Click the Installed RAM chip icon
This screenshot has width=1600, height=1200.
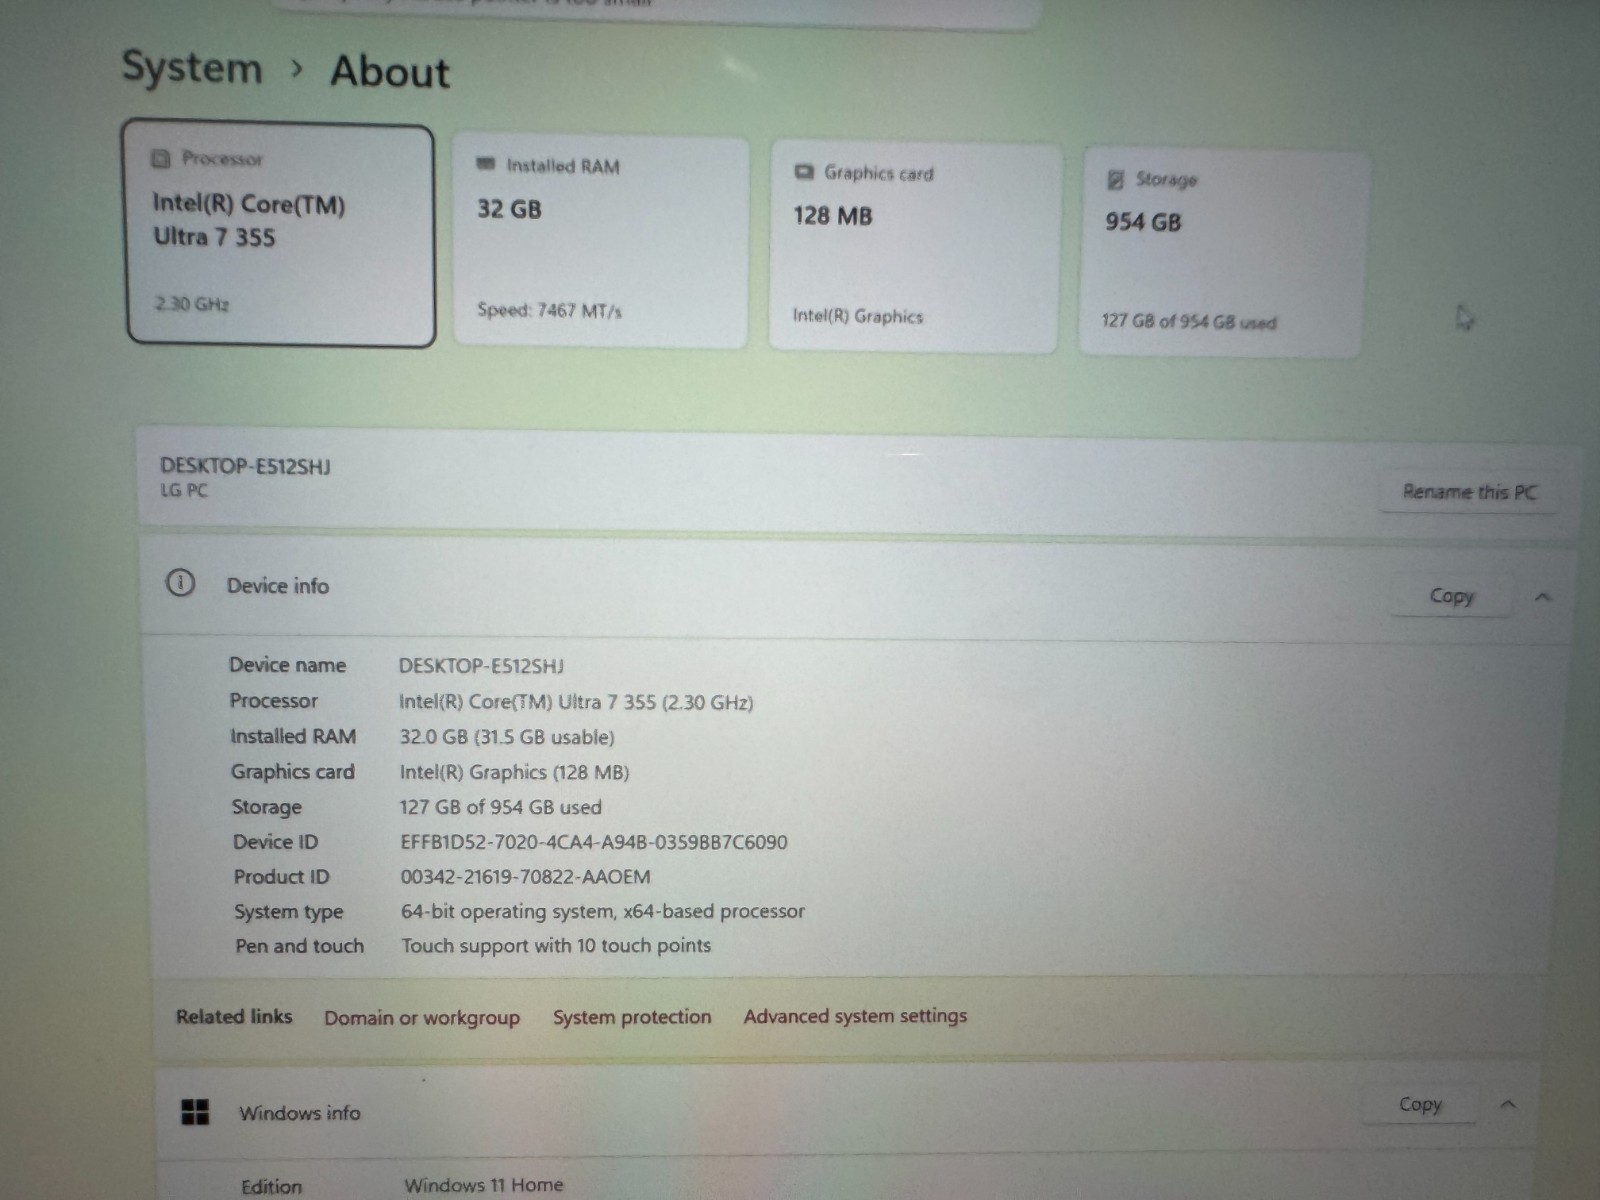click(x=486, y=164)
